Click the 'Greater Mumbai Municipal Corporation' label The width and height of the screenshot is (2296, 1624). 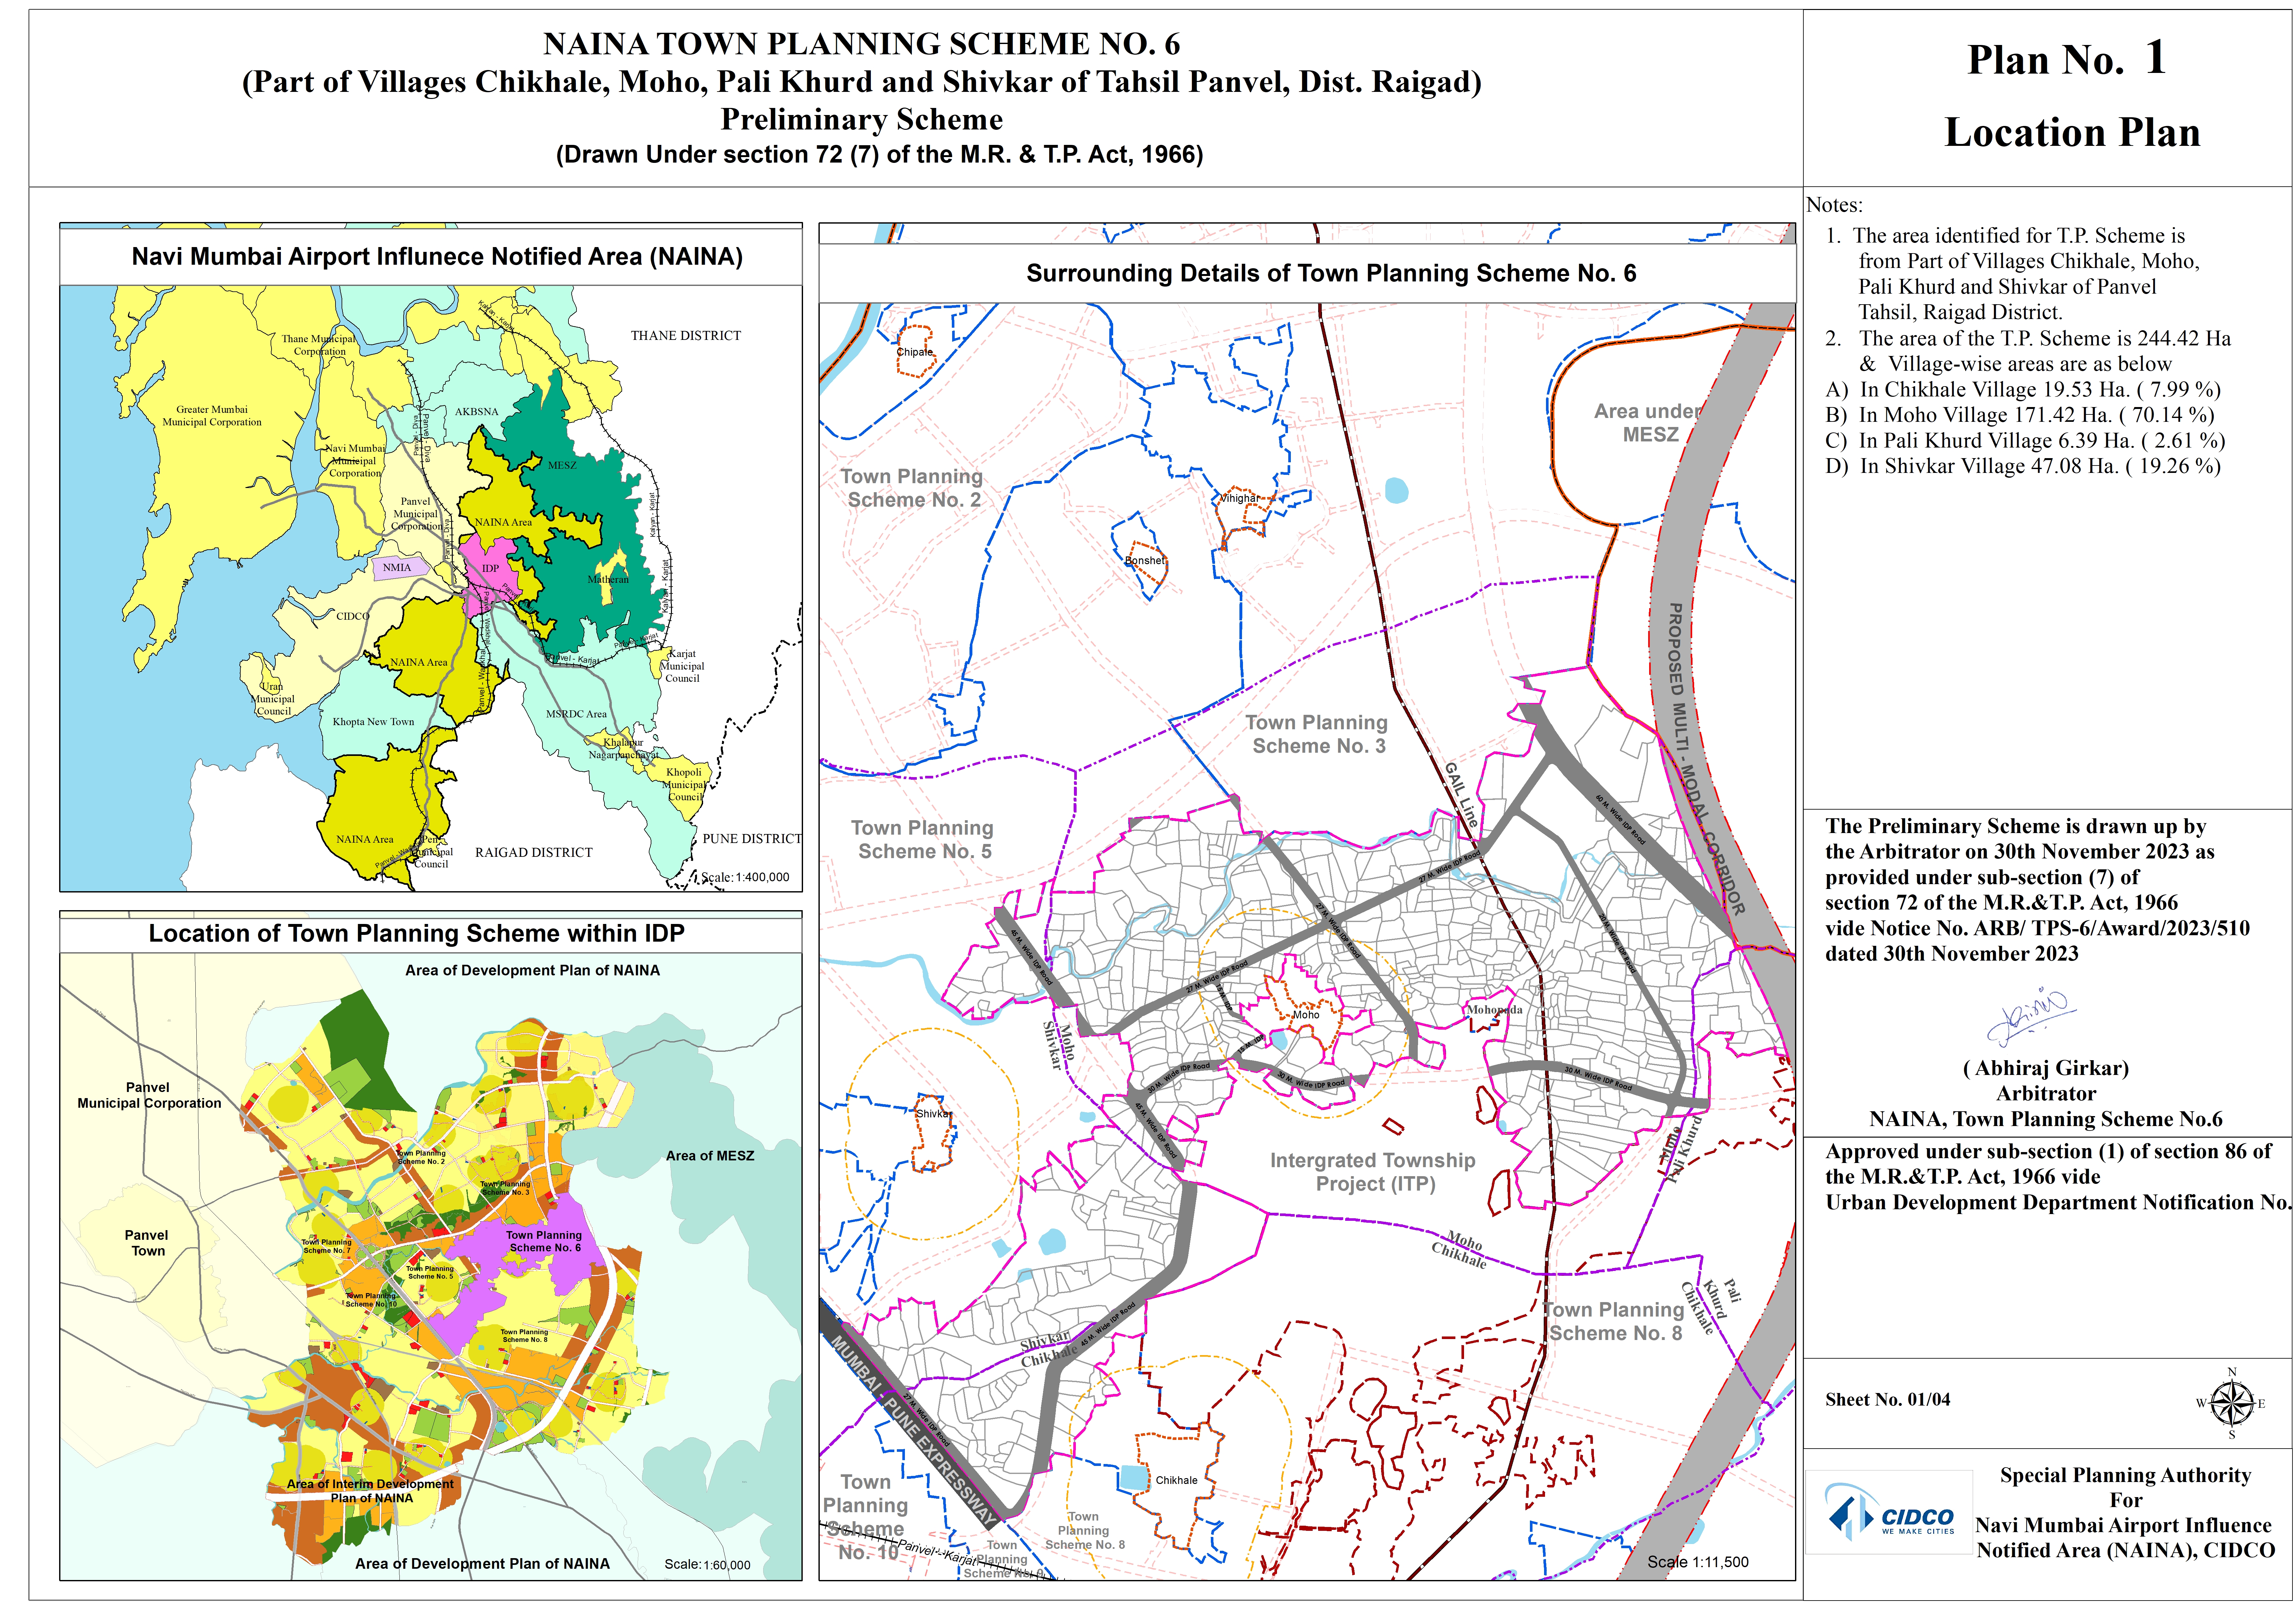pyautogui.click(x=212, y=416)
